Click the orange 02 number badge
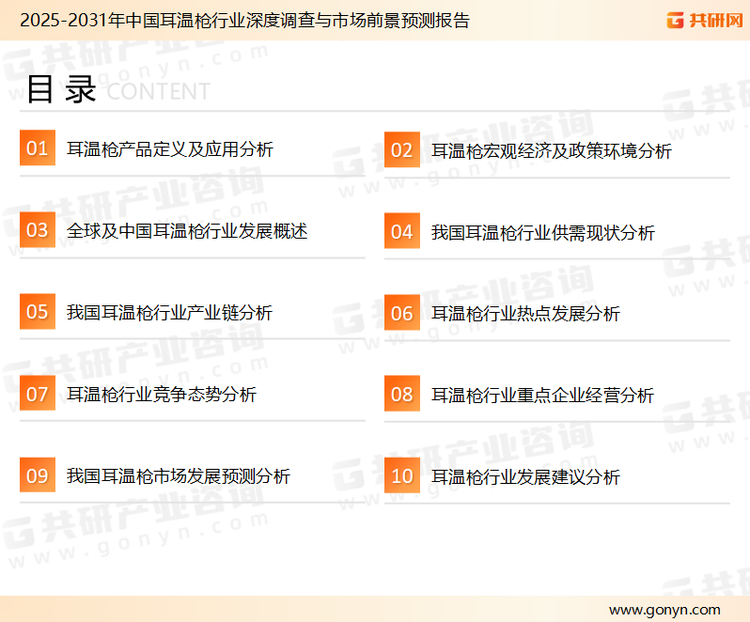The width and height of the screenshot is (750, 622). coord(402,150)
